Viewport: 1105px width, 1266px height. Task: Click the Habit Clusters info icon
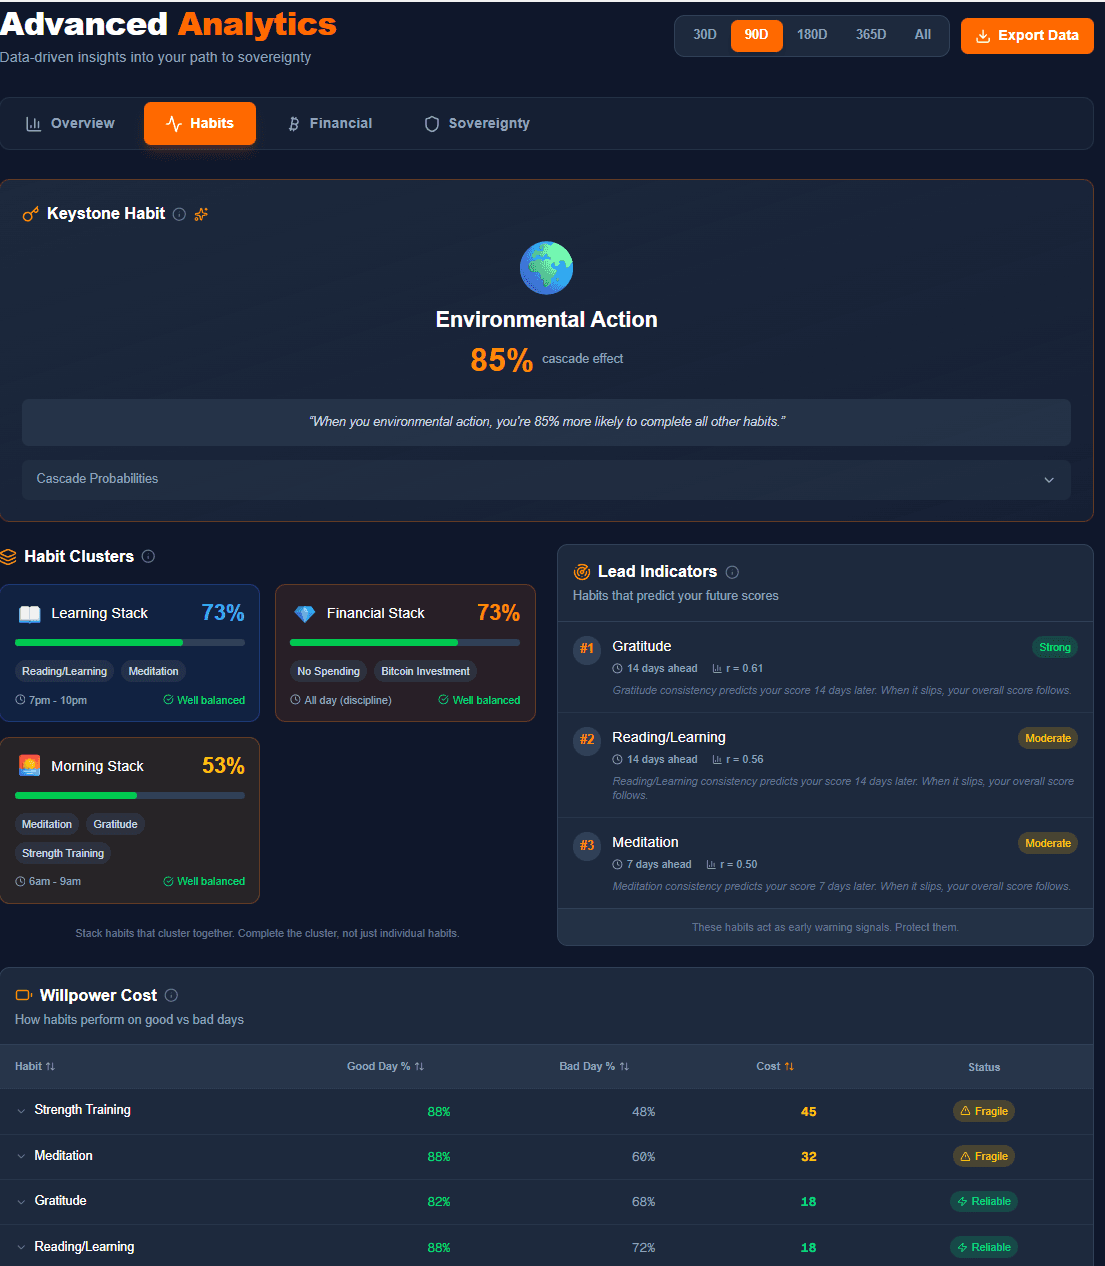[148, 556]
